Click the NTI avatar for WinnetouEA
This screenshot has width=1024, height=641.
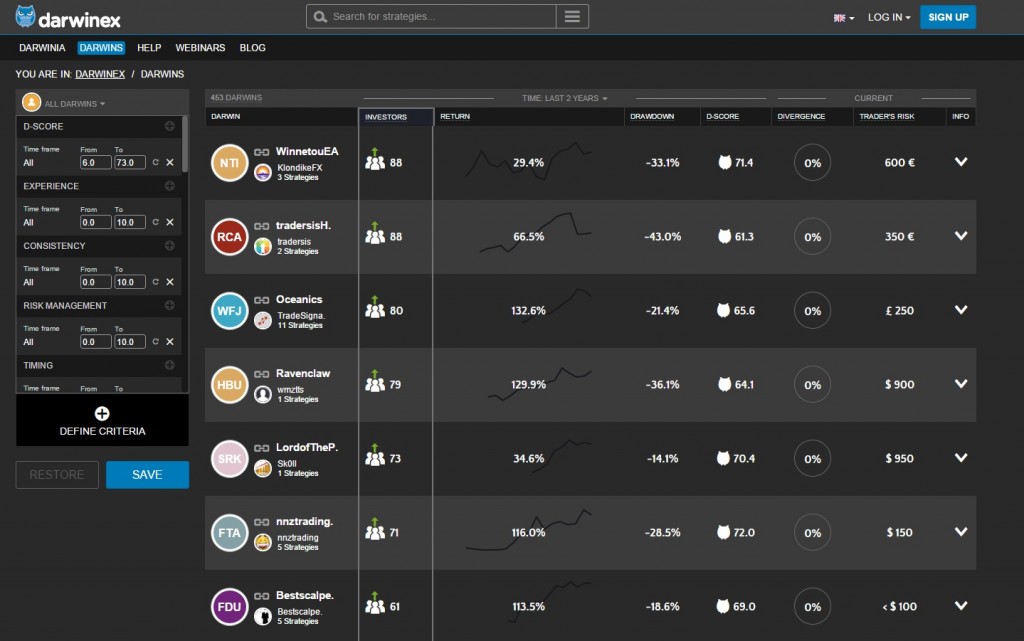(x=229, y=163)
